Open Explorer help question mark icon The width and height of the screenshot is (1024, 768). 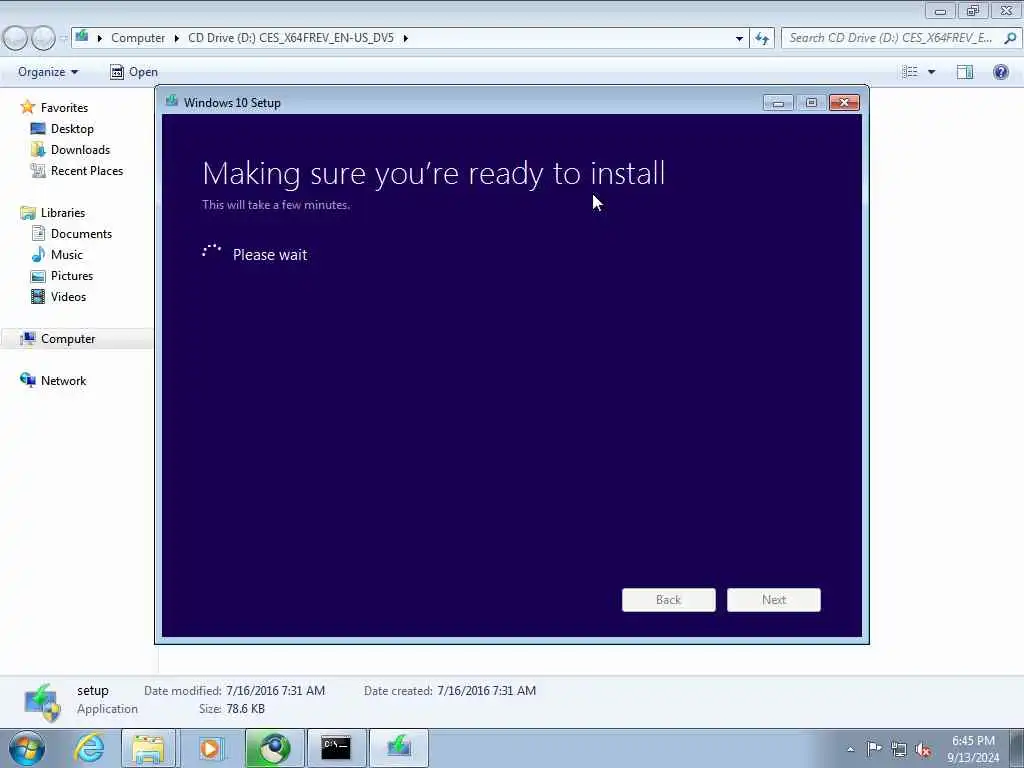(x=1000, y=72)
